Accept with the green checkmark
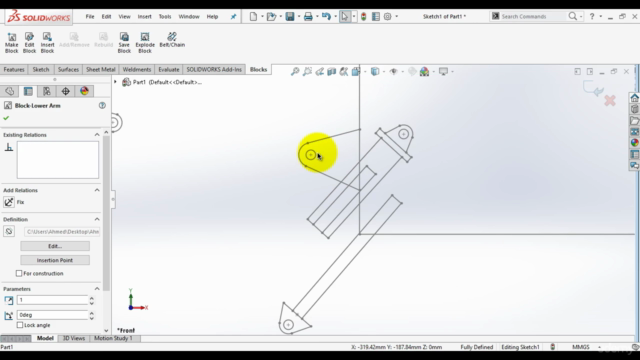Image resolution: width=640 pixels, height=360 pixels. click(6, 118)
